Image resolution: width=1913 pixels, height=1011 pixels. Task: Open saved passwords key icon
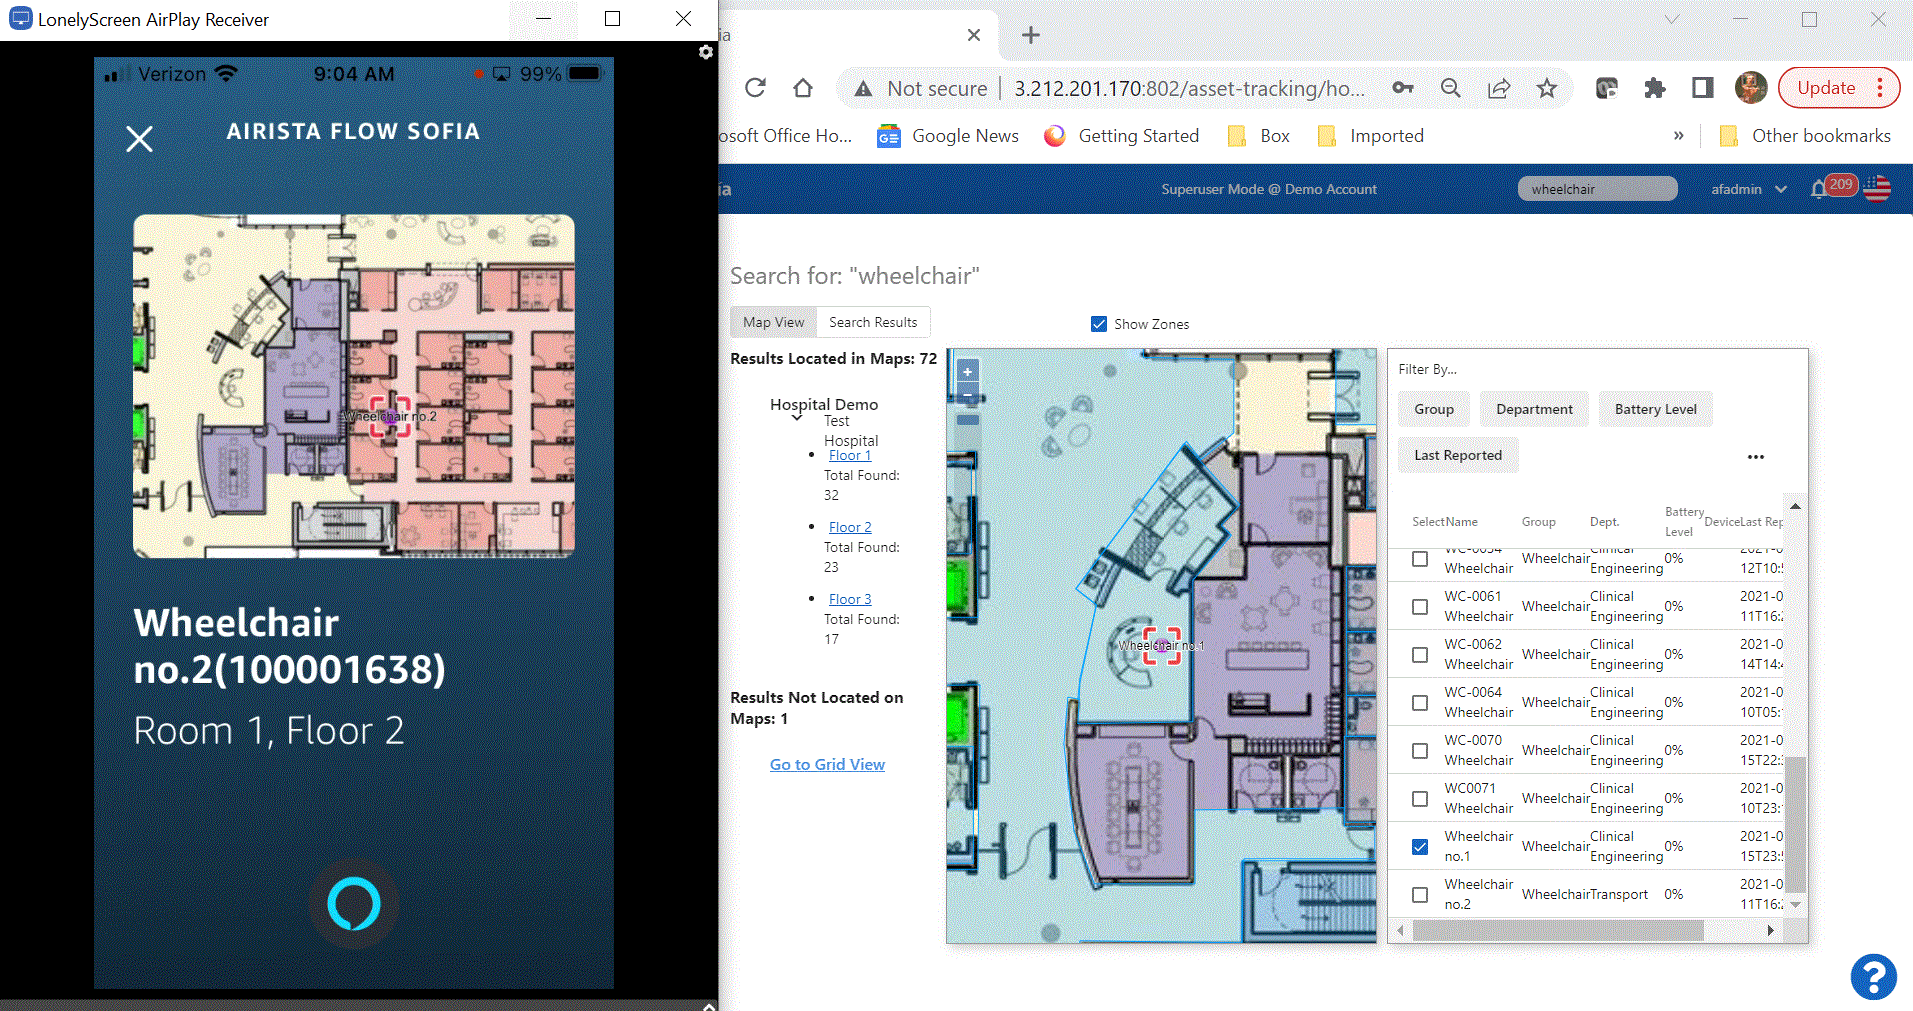pyautogui.click(x=1403, y=88)
